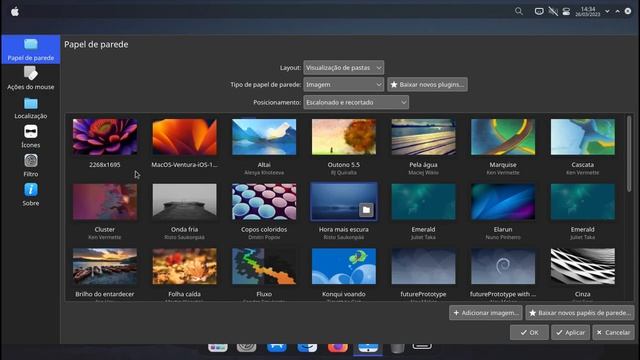Click Baixar novos plugins button
This screenshot has height=360, width=640.
click(x=427, y=84)
